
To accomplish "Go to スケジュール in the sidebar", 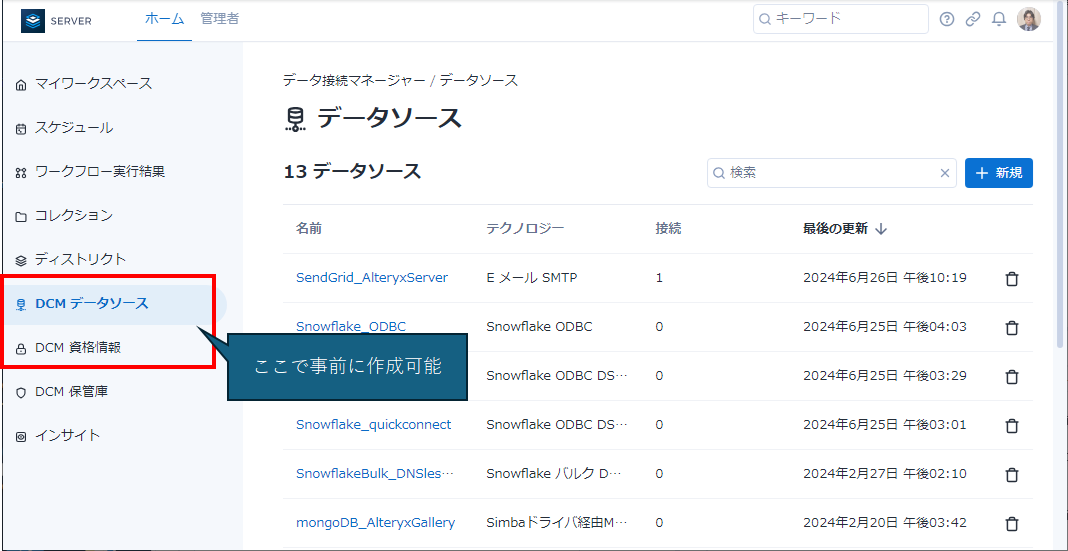I will coord(73,128).
